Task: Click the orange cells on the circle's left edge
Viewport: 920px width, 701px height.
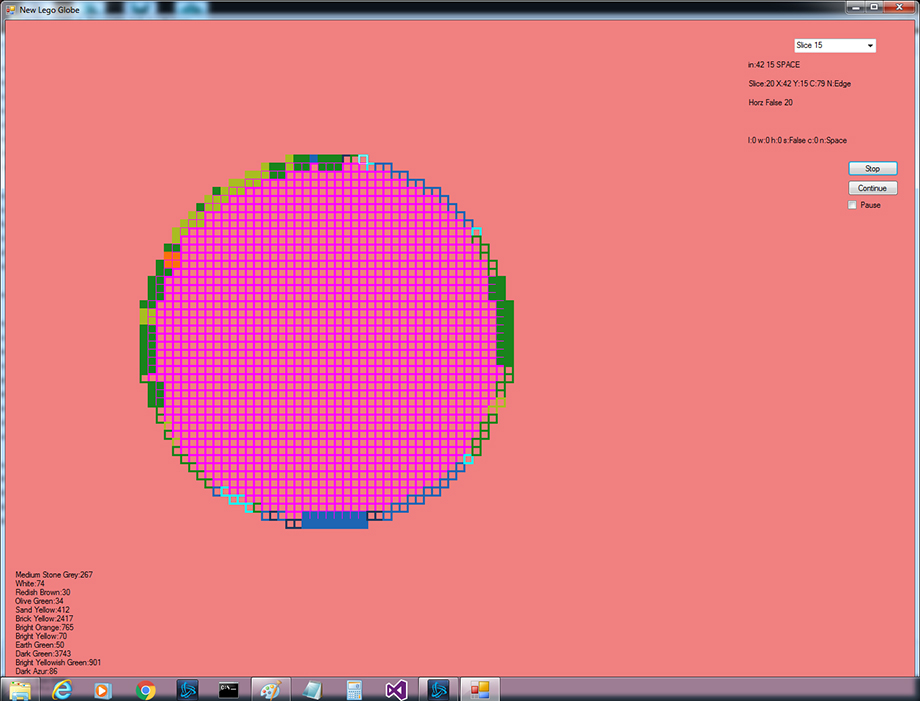Action: [x=171, y=259]
